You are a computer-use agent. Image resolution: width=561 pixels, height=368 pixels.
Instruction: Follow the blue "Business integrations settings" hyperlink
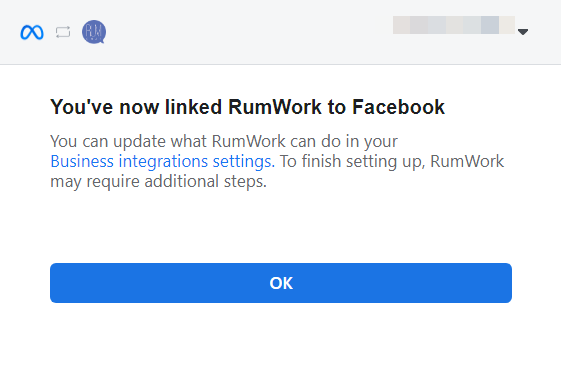coord(162,161)
